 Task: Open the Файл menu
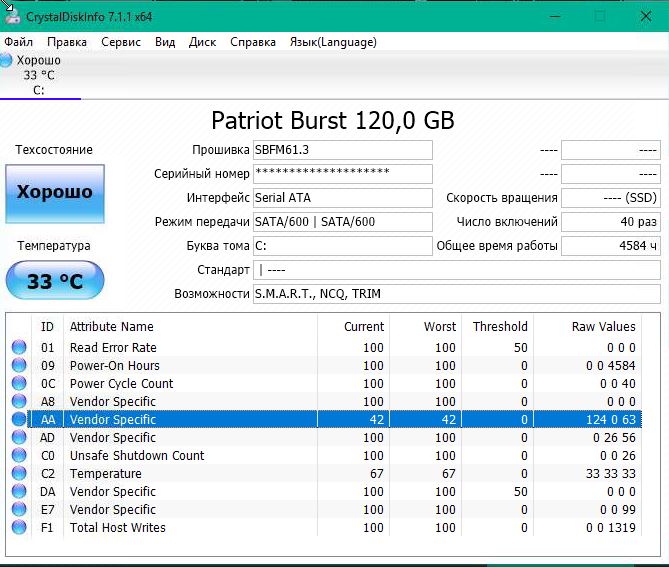(18, 42)
